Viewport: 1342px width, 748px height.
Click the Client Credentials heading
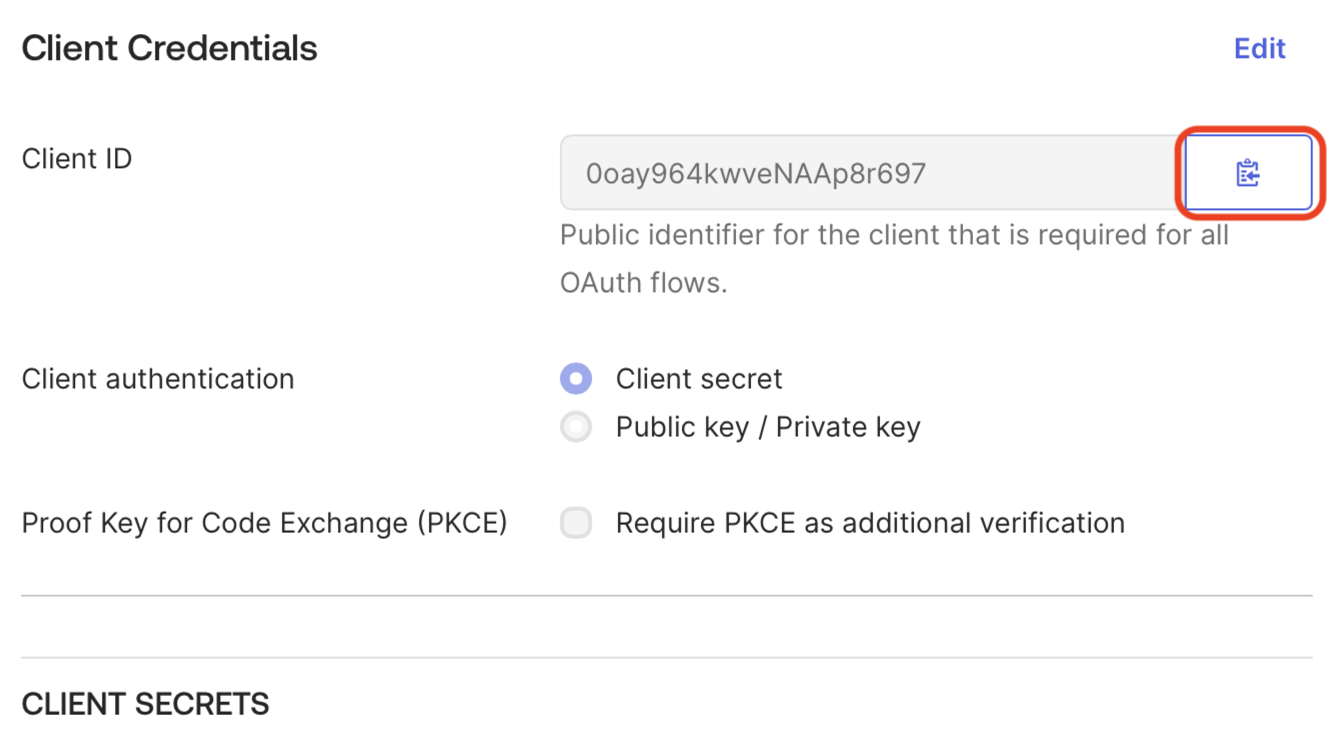click(168, 47)
